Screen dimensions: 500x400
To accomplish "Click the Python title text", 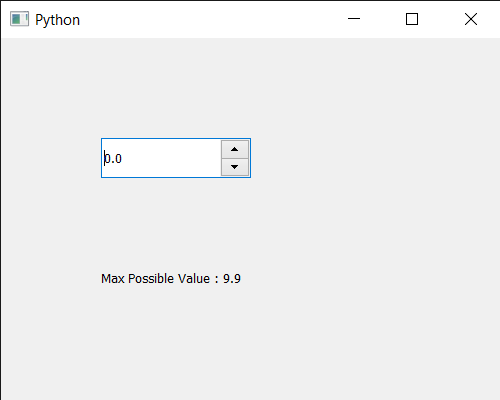I will tap(57, 20).
